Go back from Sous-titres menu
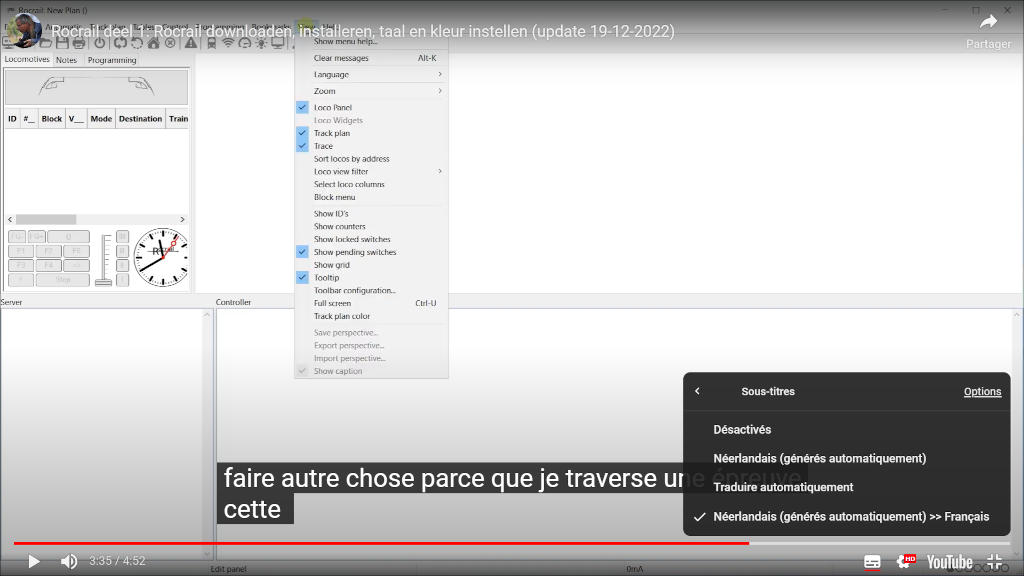The width and height of the screenshot is (1024, 576). click(x=697, y=391)
